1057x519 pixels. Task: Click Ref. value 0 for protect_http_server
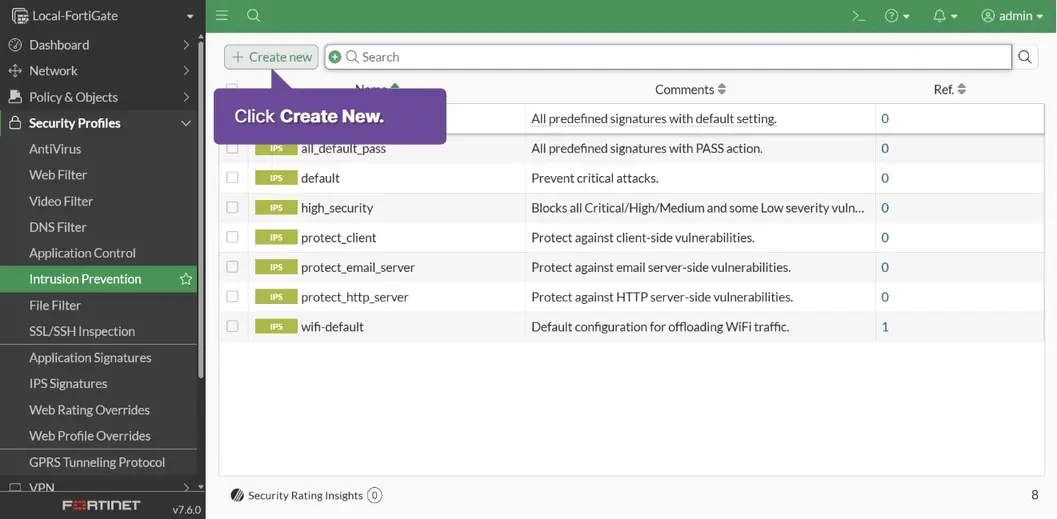click(885, 297)
